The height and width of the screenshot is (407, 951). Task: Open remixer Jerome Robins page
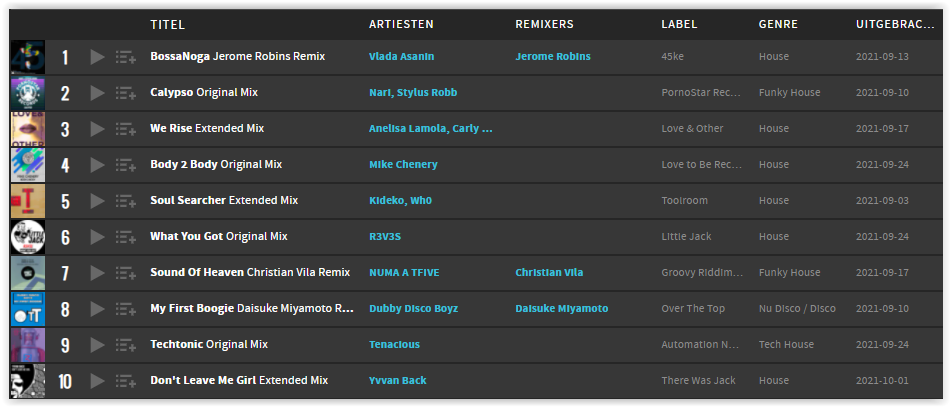point(553,56)
